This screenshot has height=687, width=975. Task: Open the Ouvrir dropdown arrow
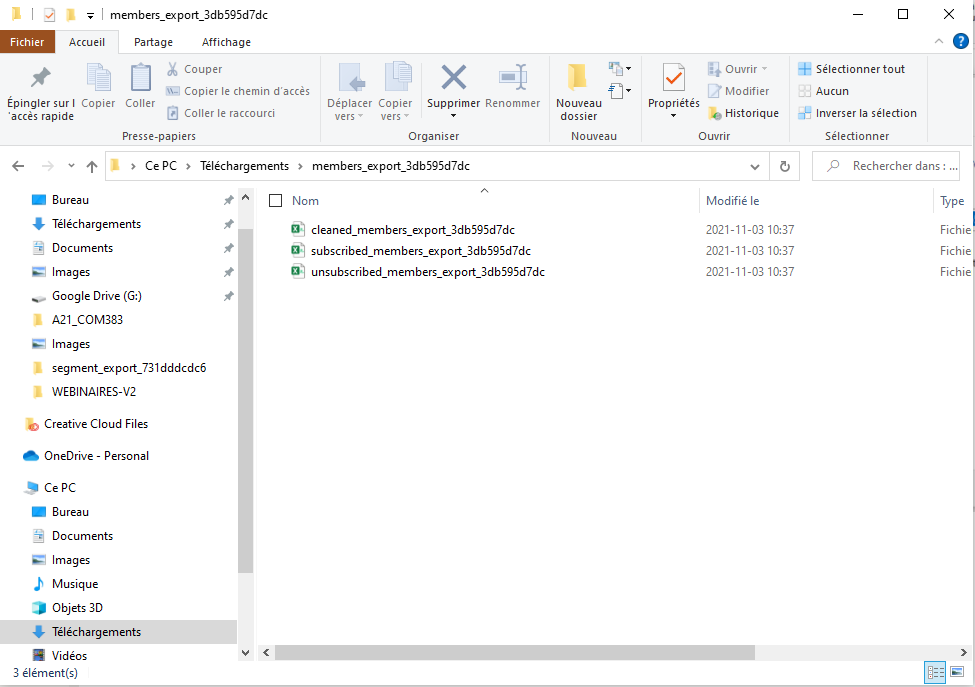[762, 68]
